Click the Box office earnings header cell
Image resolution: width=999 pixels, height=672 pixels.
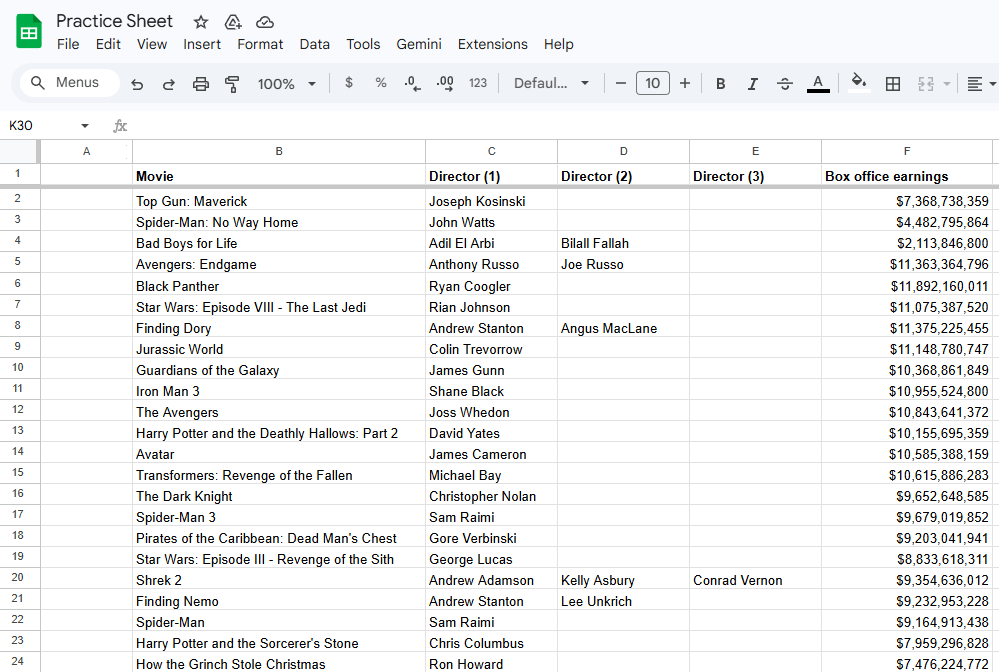point(907,176)
